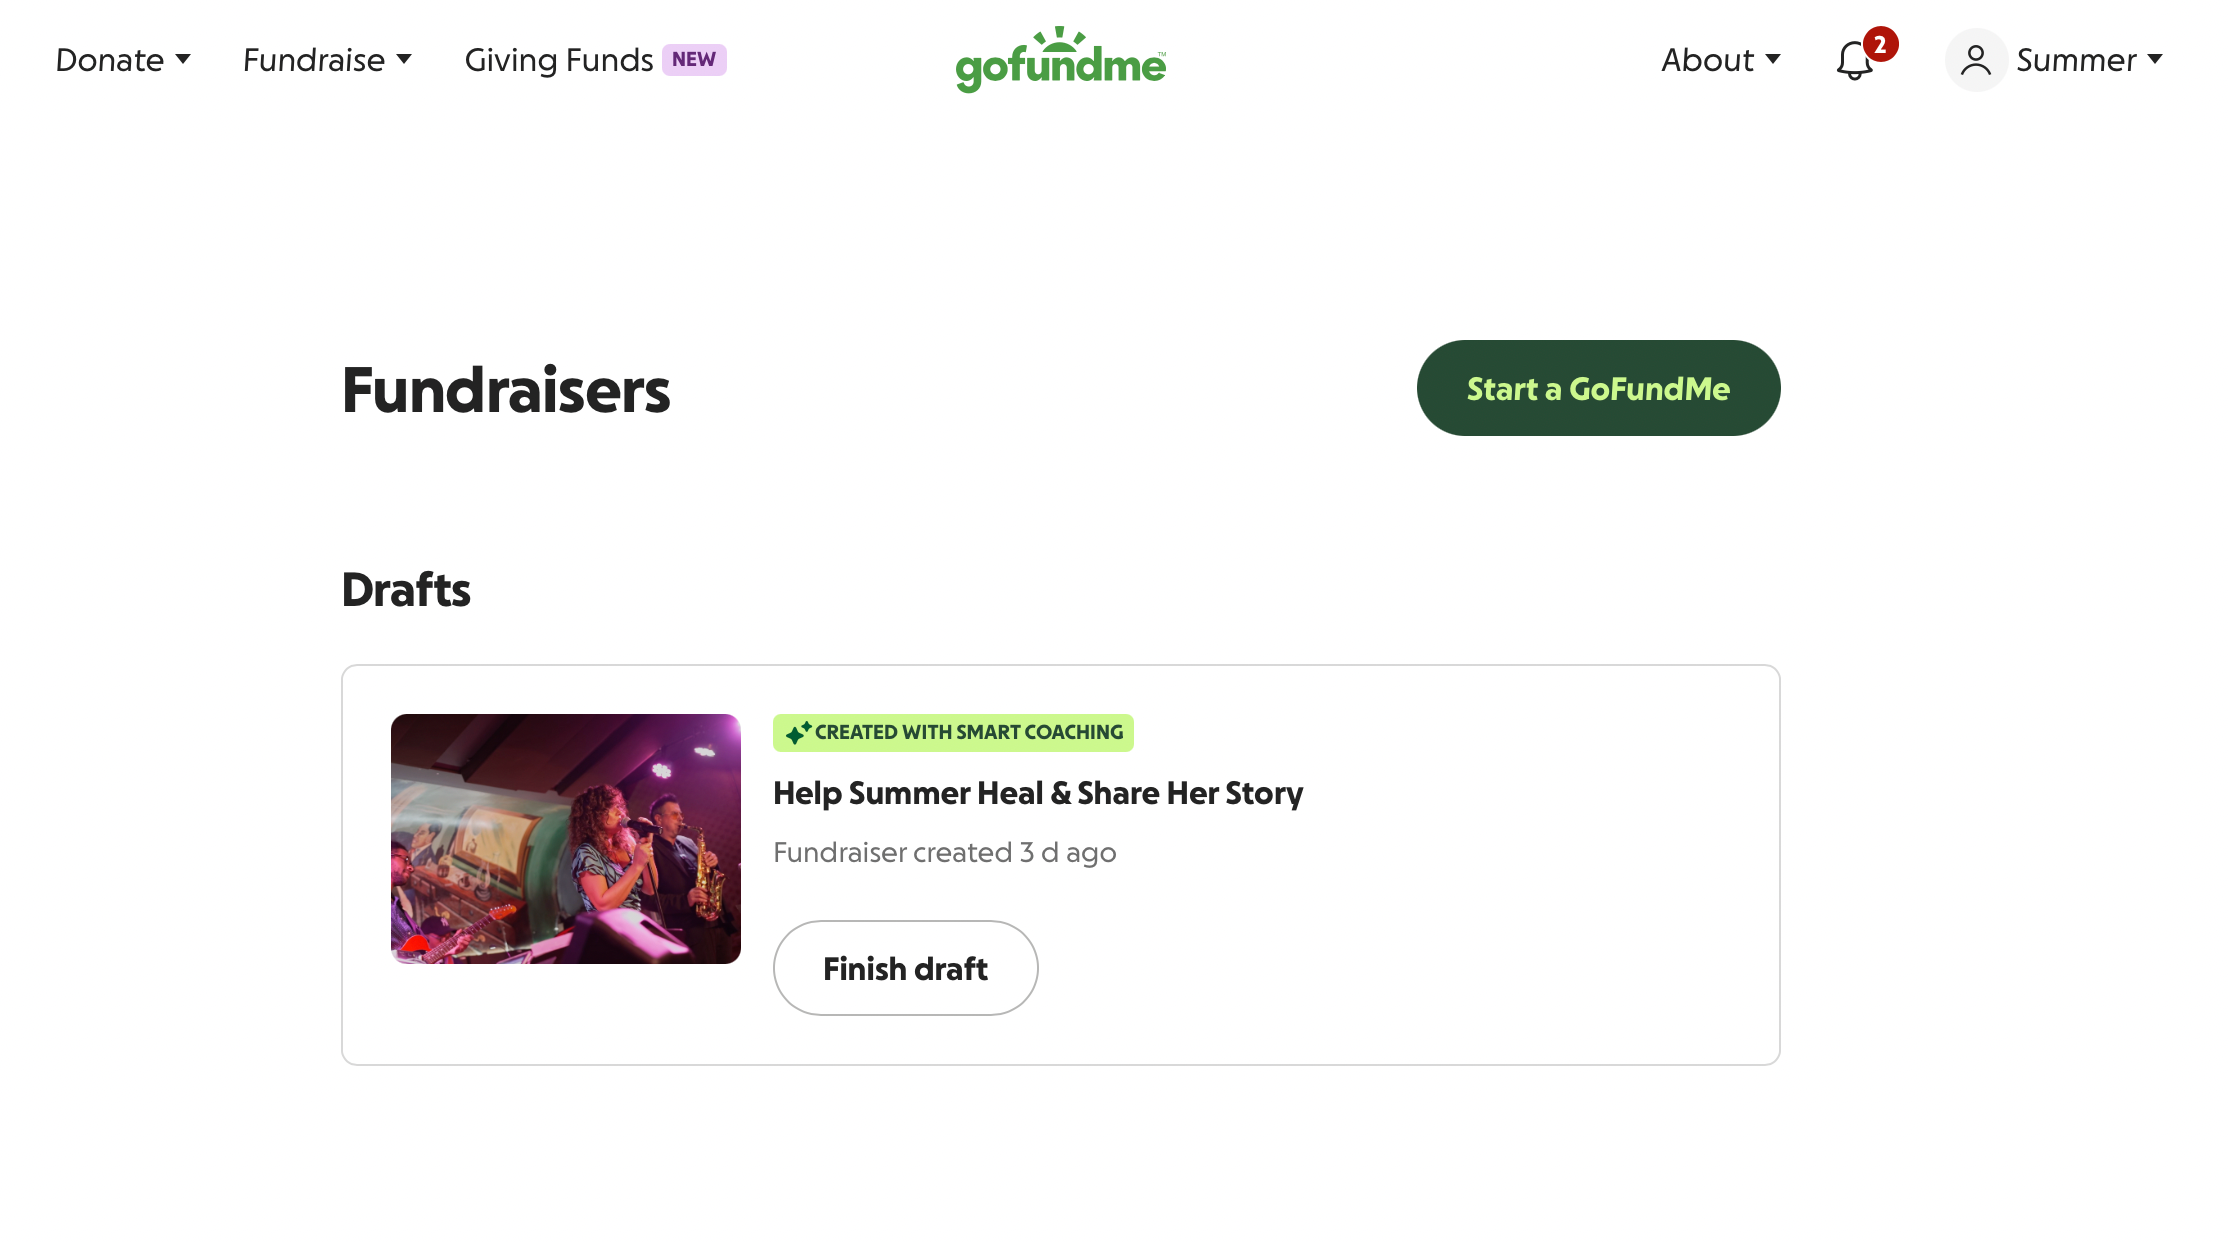The image size is (2228, 1242).
Task: Click the Summer profile avatar icon
Action: [x=1975, y=60]
